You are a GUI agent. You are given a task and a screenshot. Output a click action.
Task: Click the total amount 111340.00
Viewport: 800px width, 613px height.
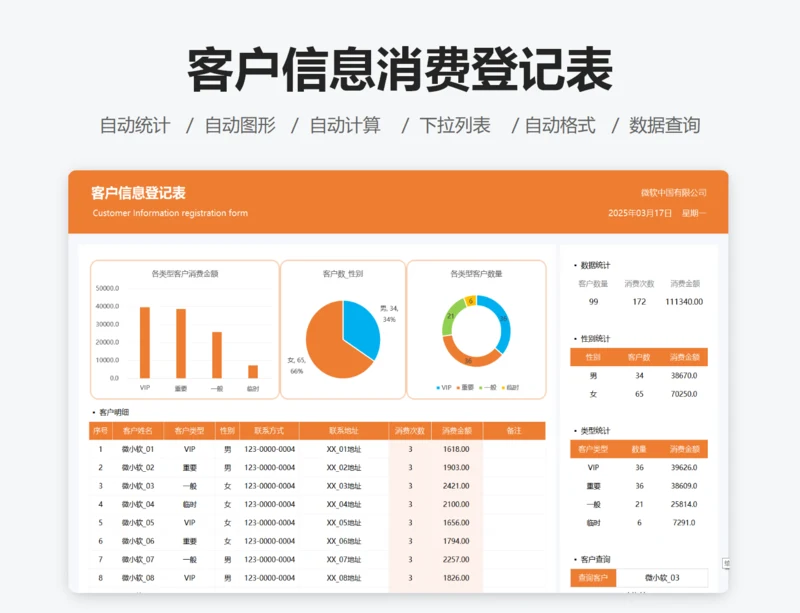click(684, 302)
